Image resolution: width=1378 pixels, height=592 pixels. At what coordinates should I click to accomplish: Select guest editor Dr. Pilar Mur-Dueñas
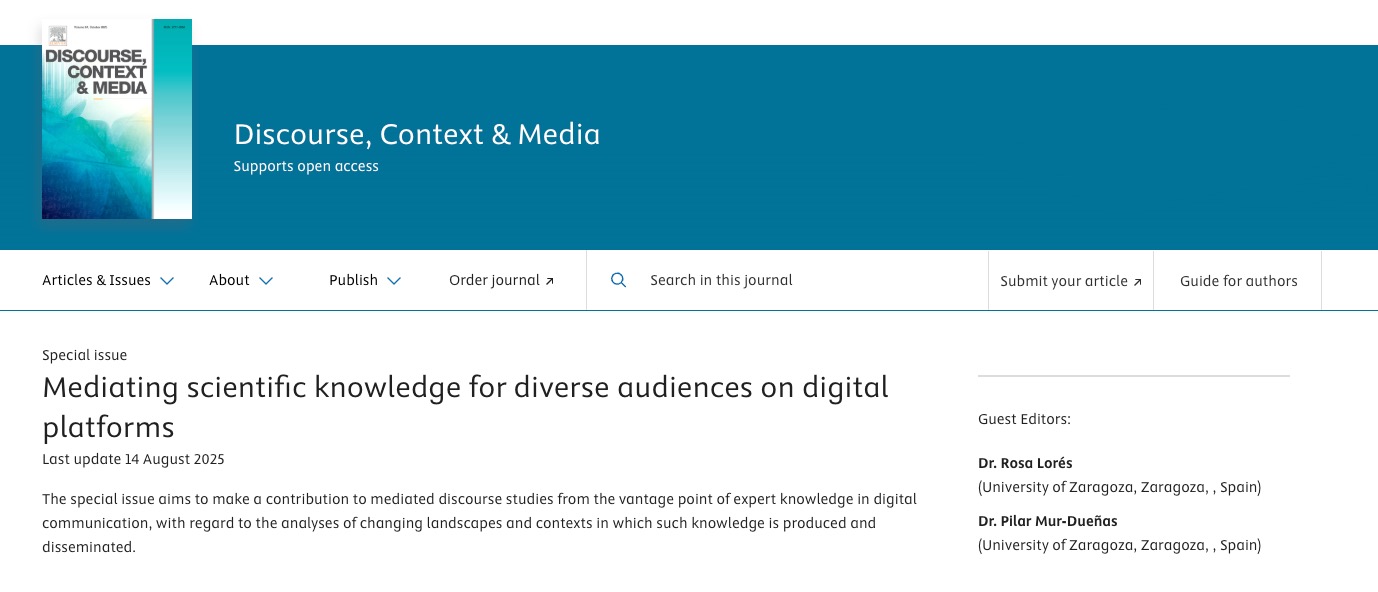point(1047,521)
